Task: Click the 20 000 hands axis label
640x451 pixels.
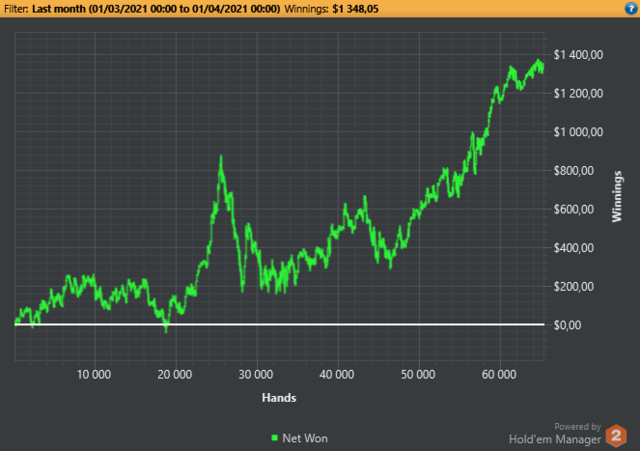Action: 175,374
